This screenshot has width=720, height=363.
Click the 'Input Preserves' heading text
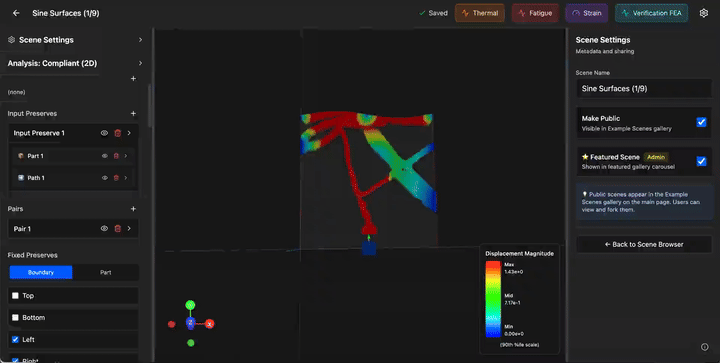coord(32,113)
